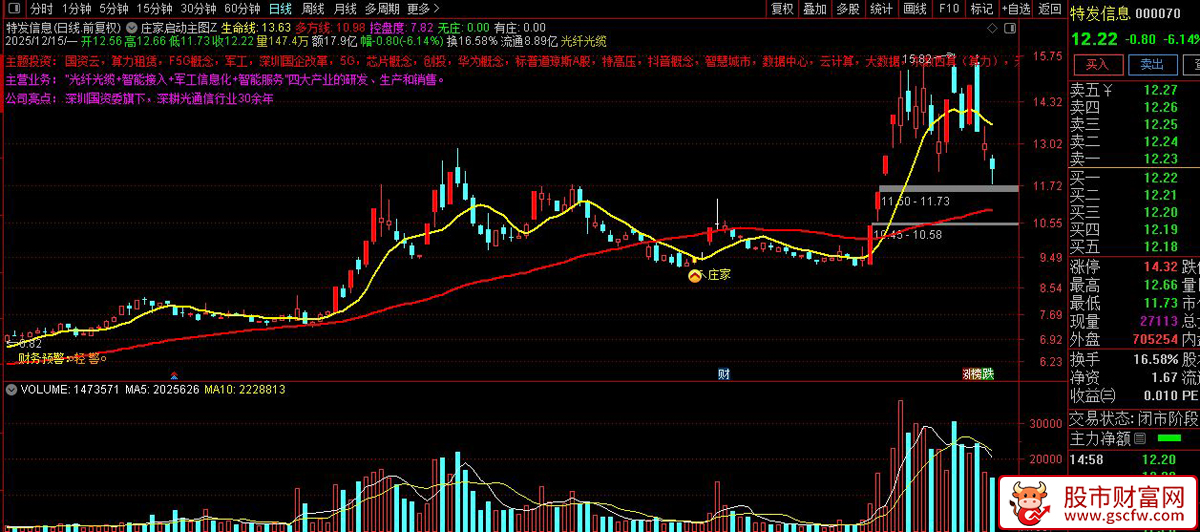Click the 复权 toolbar button
Image resolution: width=1200 pixels, height=532 pixels.
pos(782,9)
